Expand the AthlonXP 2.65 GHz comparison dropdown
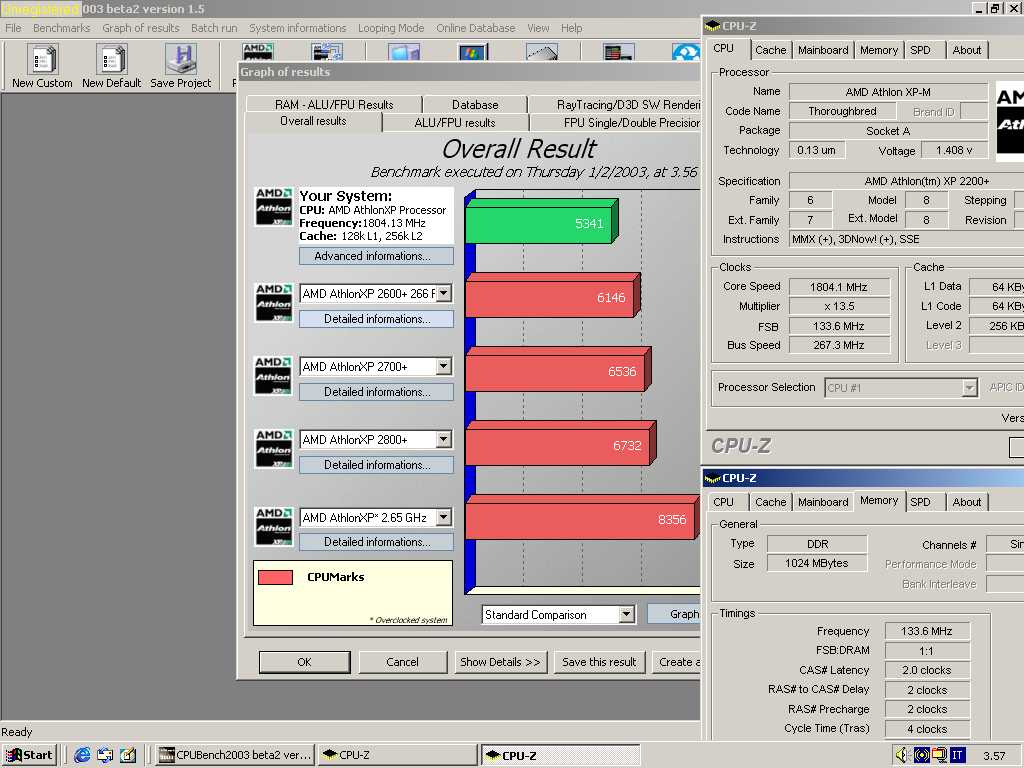Viewport: 1024px width, 768px height. click(443, 517)
